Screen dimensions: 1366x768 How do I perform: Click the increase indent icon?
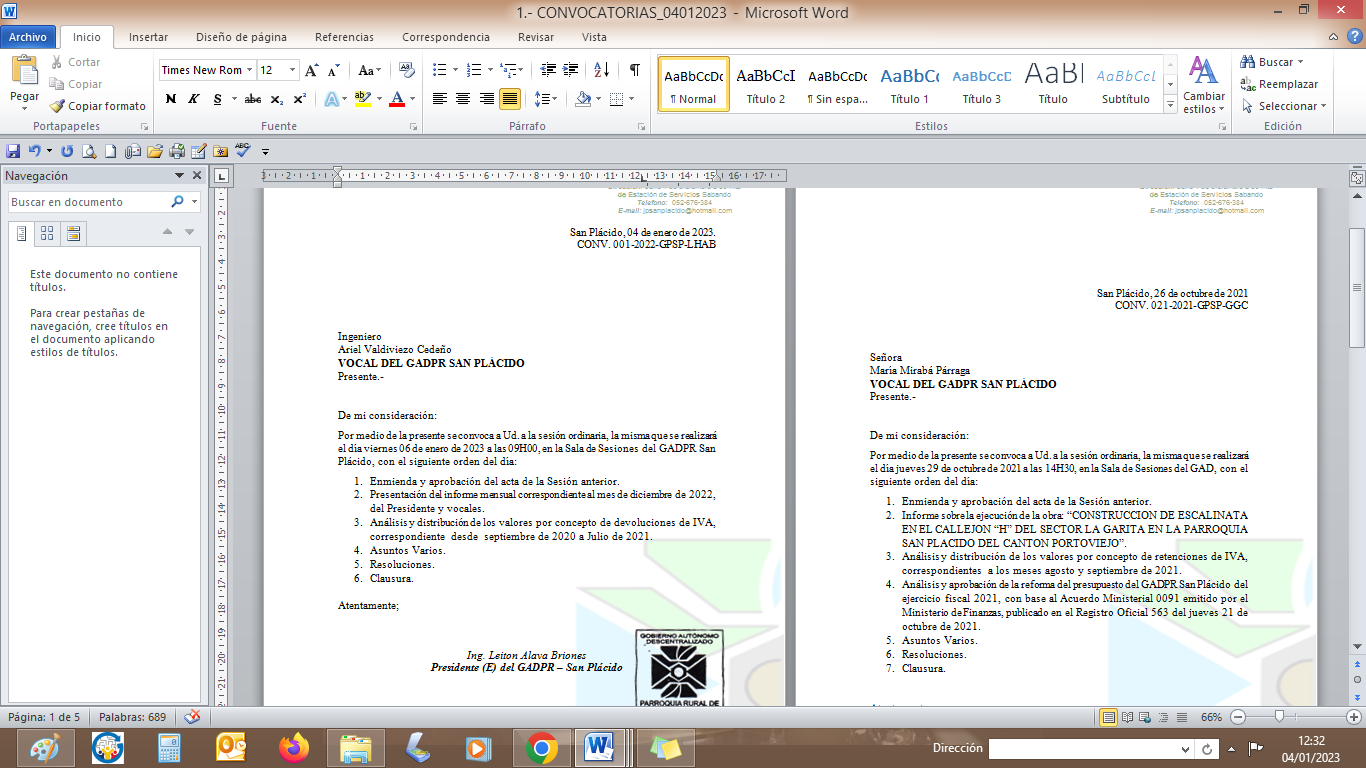[x=571, y=70]
